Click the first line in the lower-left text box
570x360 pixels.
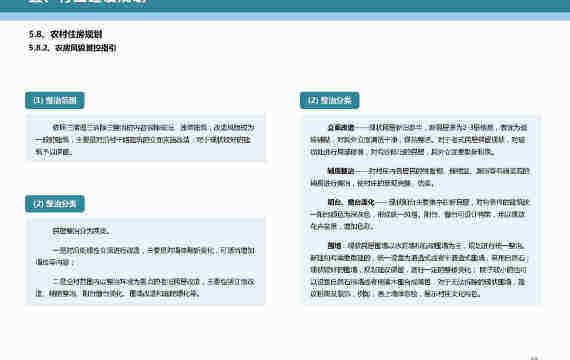click(x=81, y=231)
